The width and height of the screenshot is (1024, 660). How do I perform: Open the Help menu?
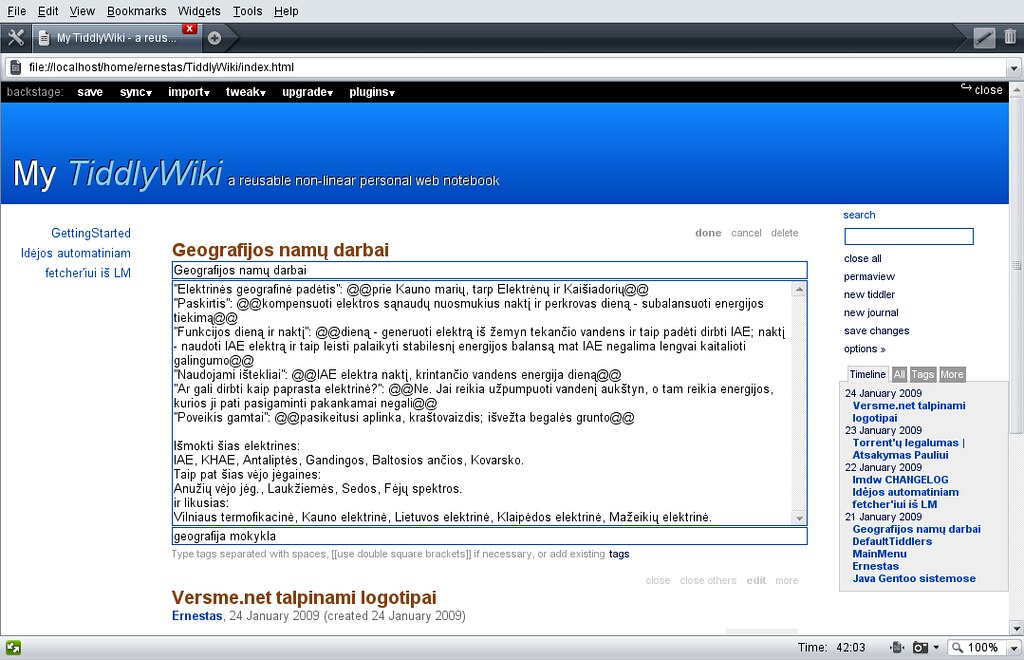[286, 11]
